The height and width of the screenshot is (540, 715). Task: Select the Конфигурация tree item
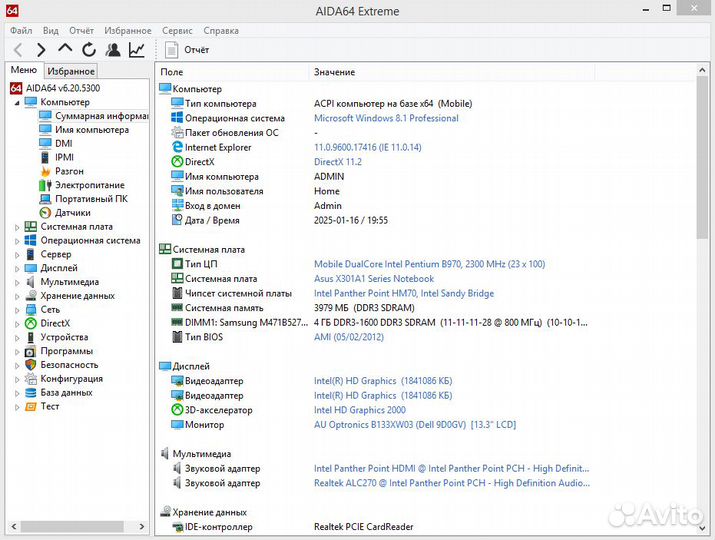click(x=72, y=379)
